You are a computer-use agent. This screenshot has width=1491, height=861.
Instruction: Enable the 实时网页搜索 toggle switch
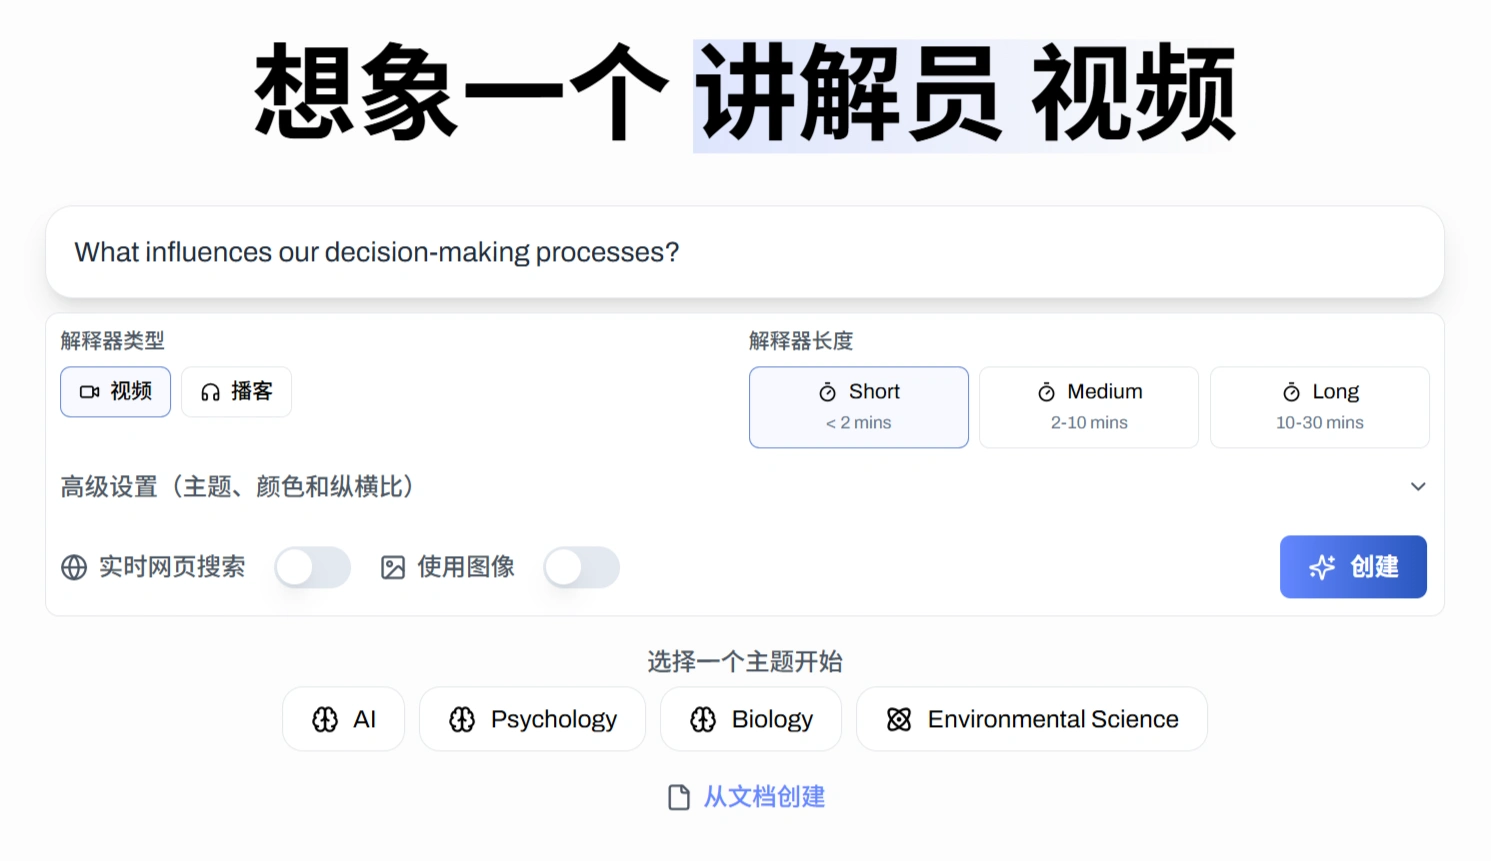click(312, 568)
